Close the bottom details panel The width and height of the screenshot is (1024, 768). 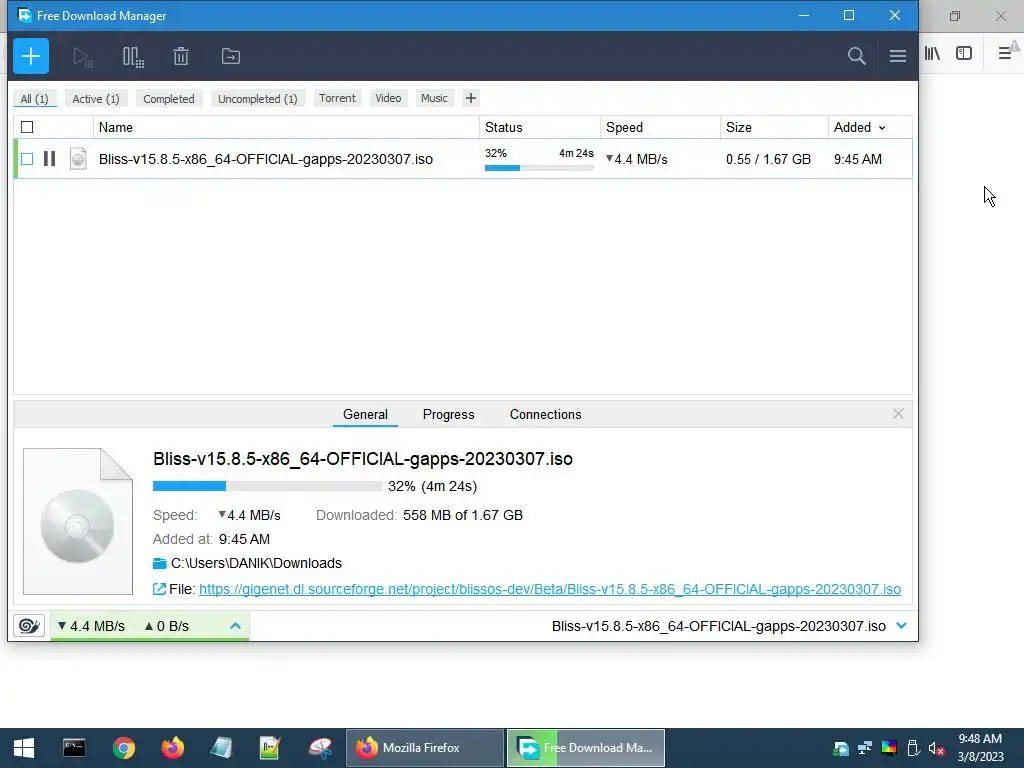(898, 414)
